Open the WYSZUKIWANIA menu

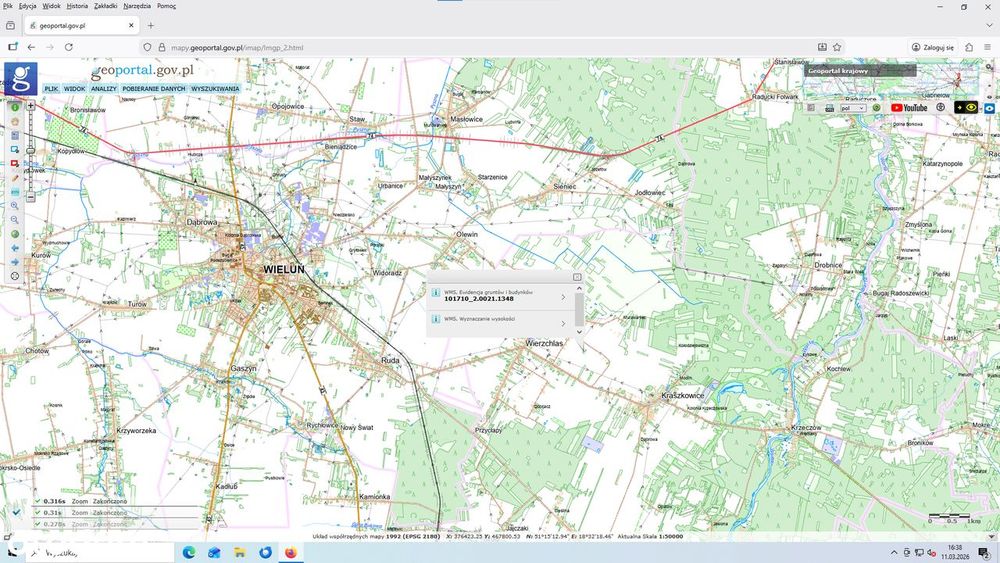coord(215,89)
